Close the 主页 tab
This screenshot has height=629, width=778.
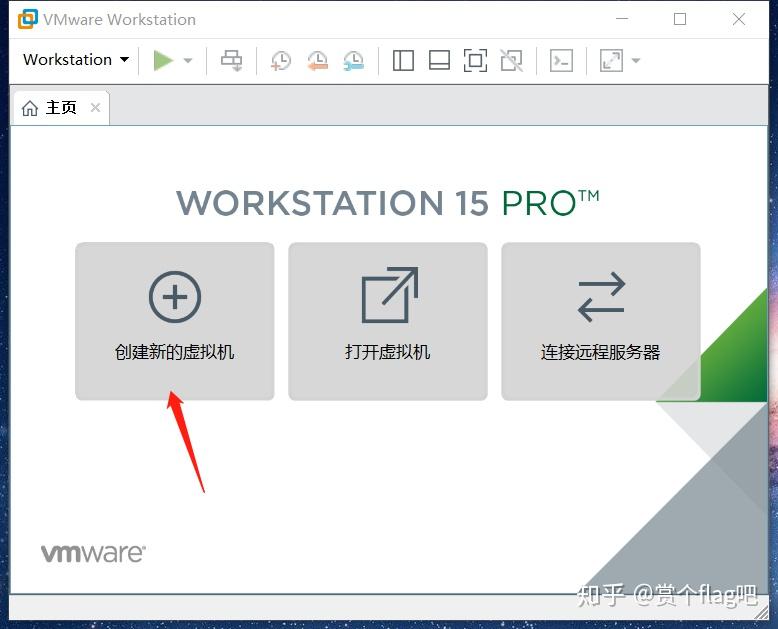96,107
